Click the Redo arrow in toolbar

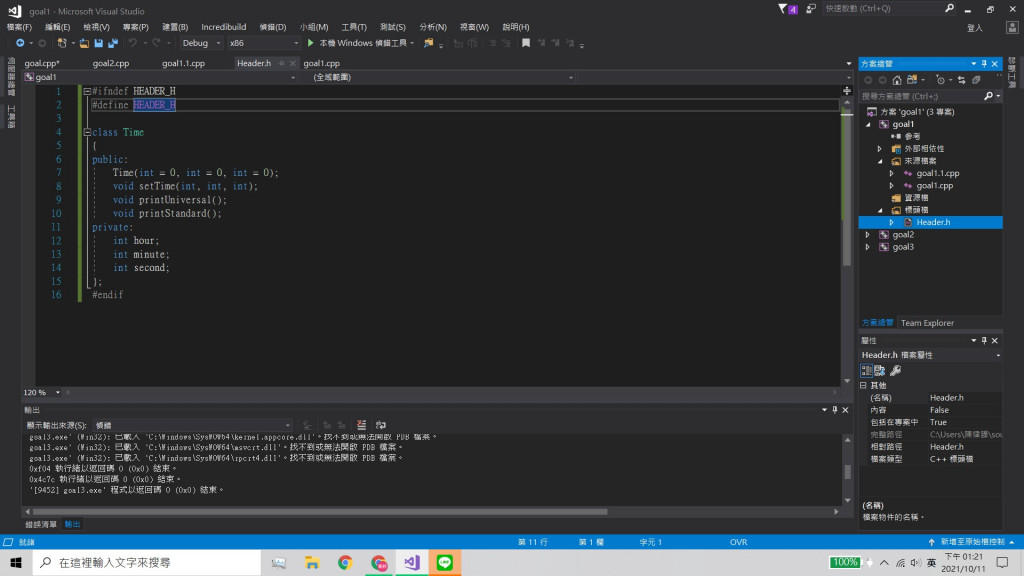point(156,43)
